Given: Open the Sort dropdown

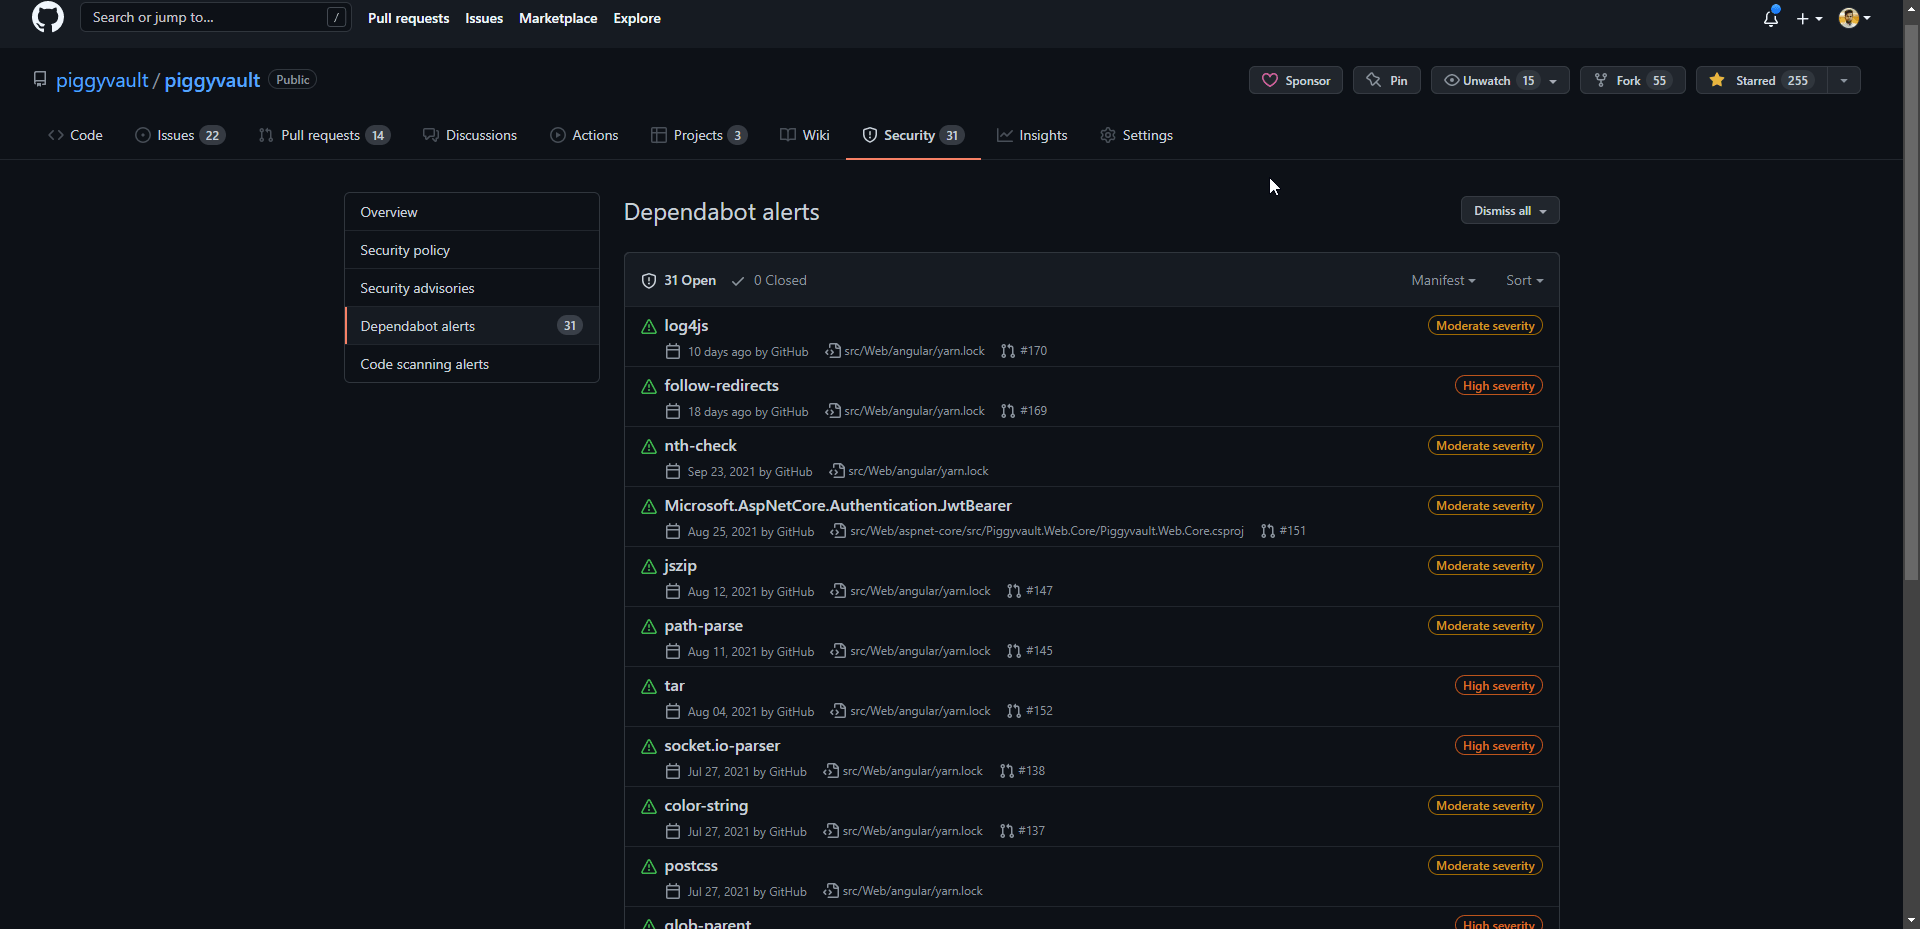Looking at the screenshot, I should [1523, 281].
